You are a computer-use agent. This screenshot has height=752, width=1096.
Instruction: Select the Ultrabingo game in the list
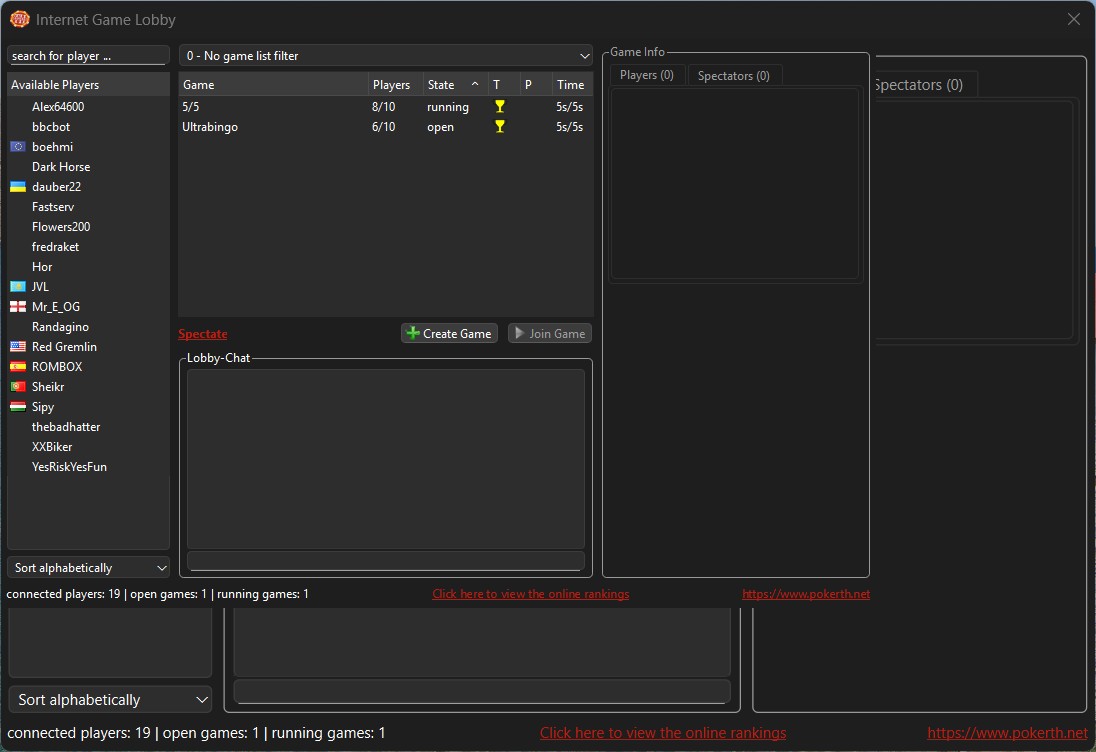coord(210,127)
